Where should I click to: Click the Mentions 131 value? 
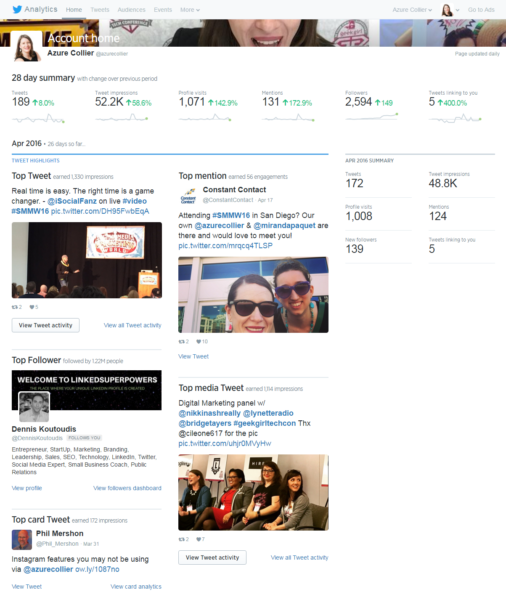[x=270, y=102]
